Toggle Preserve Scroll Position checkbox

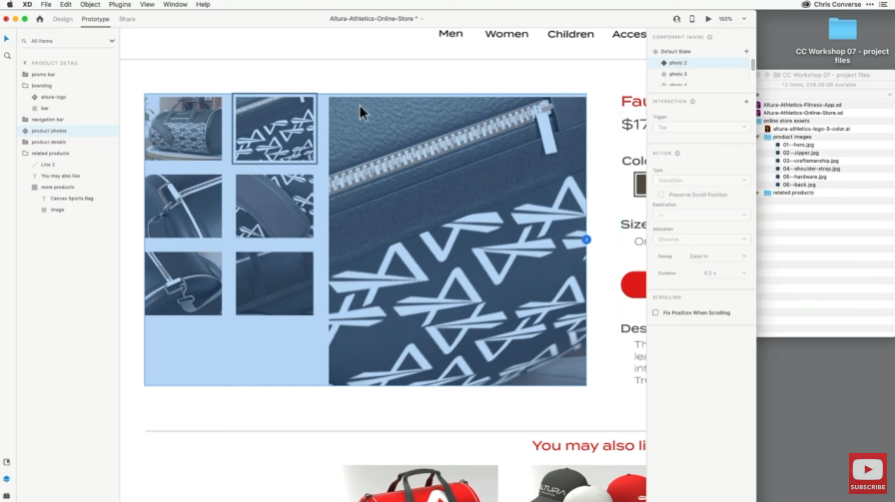coord(661,195)
